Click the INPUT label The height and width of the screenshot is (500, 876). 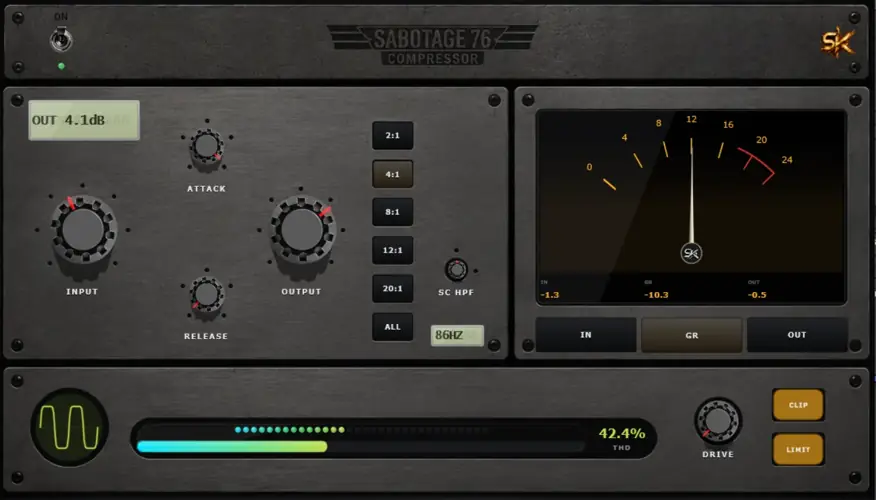(x=82, y=292)
